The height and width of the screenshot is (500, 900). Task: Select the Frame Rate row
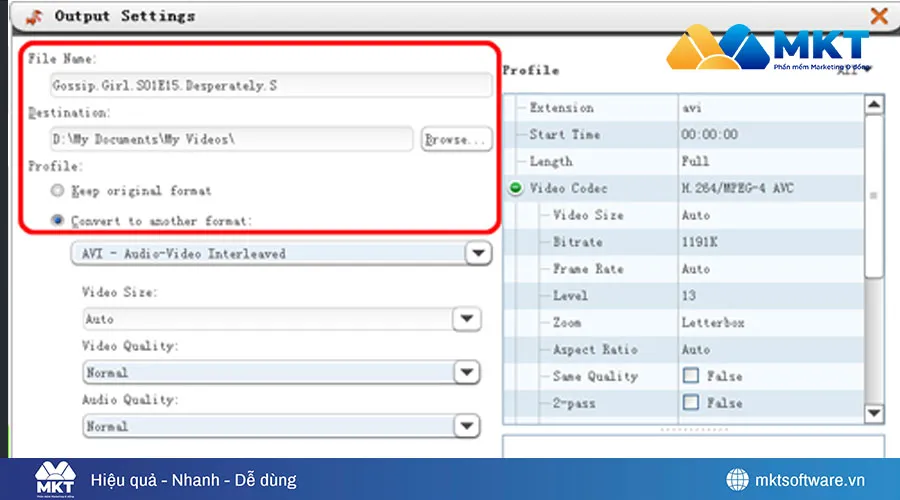point(683,269)
